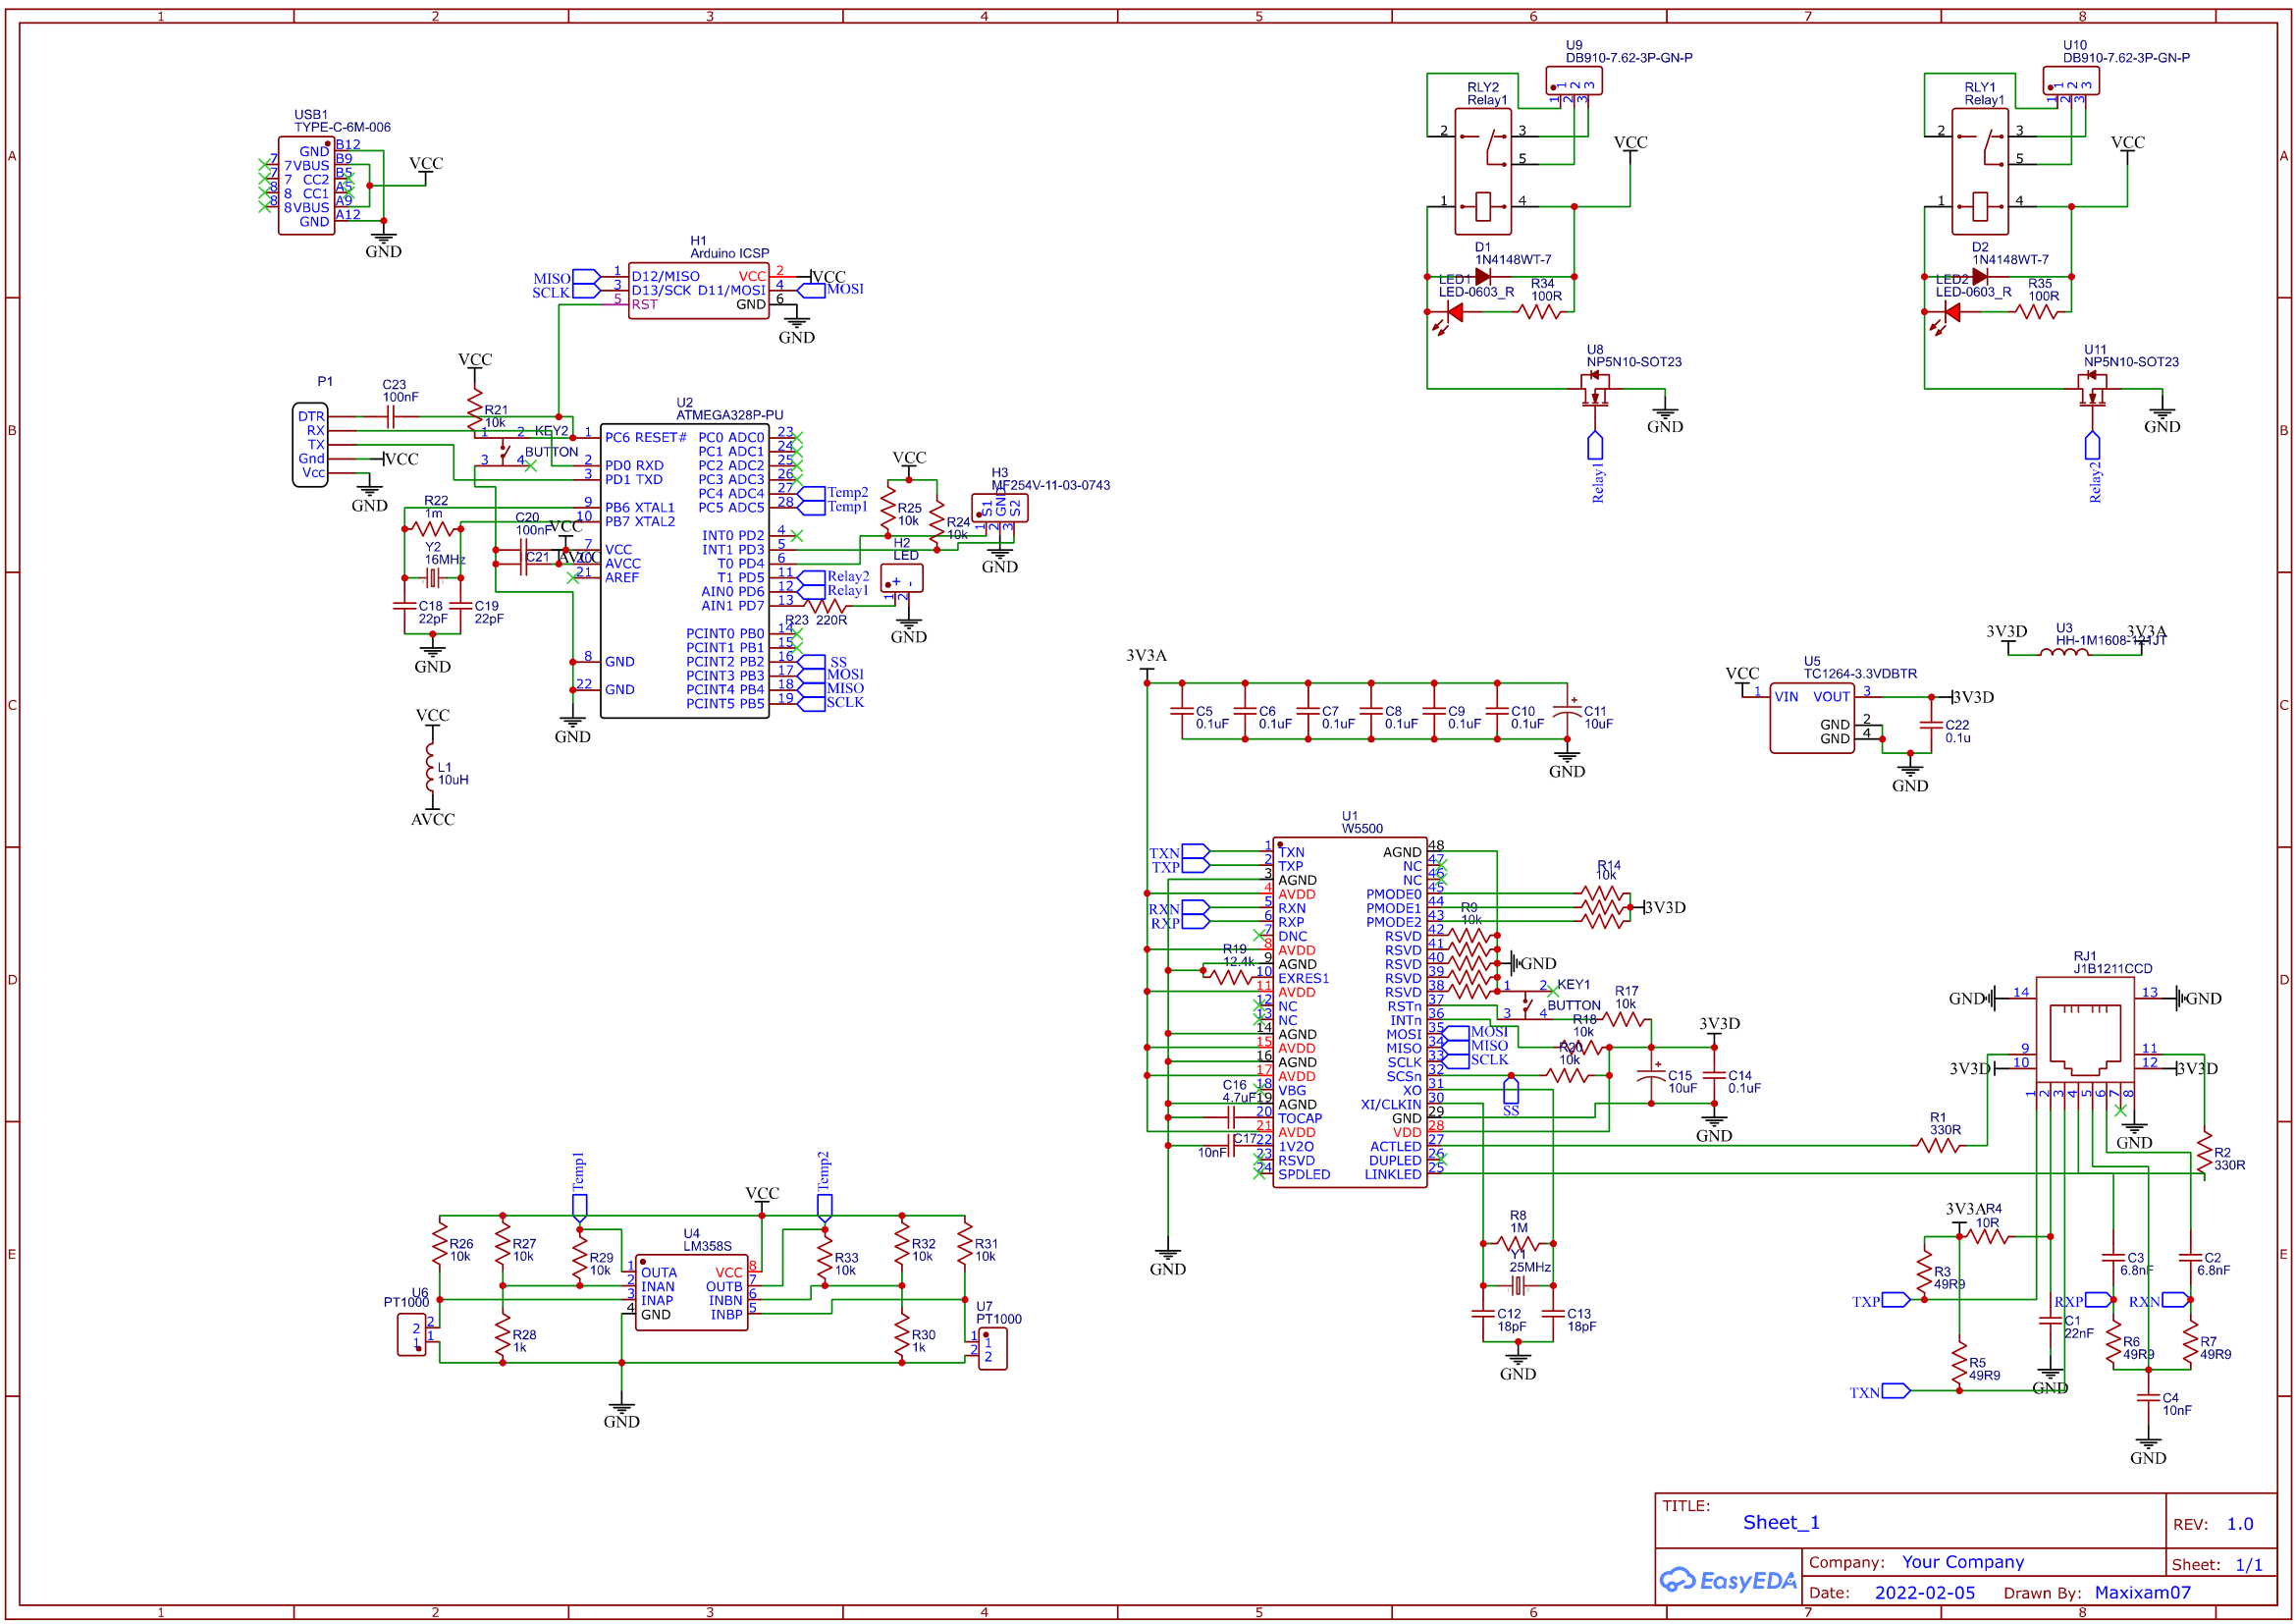The image size is (2296, 1624).
Task: Click the REV 1.0 value
Action: [x=2240, y=1524]
